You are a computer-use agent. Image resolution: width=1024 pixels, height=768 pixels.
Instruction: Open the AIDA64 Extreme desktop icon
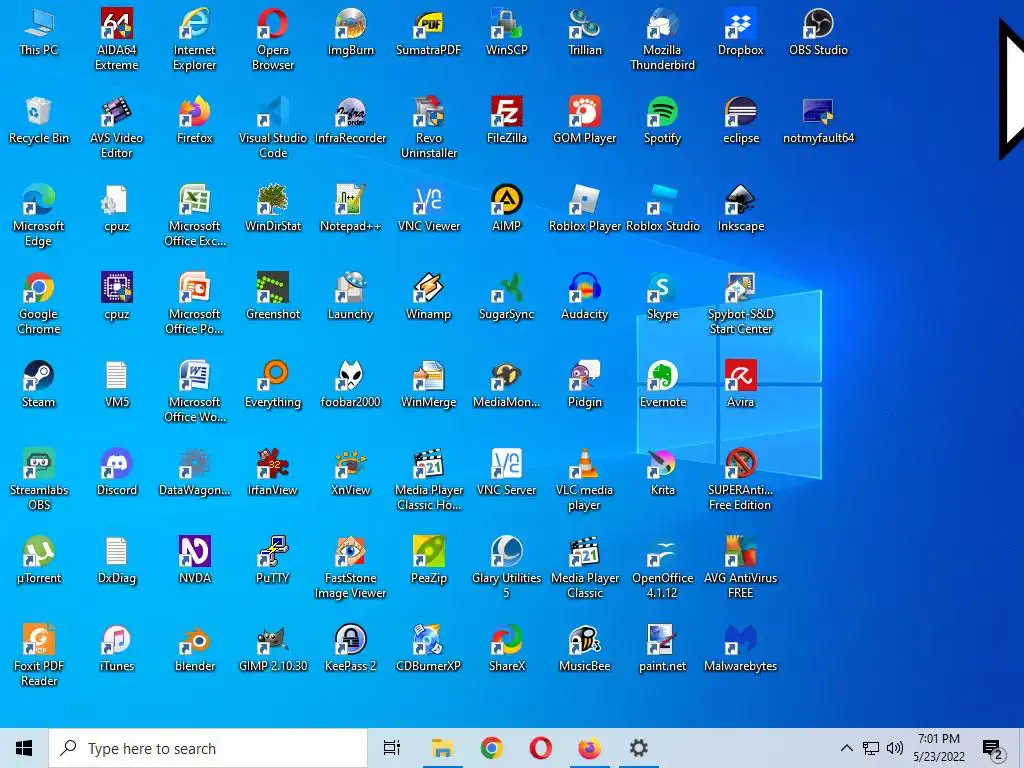point(116,39)
